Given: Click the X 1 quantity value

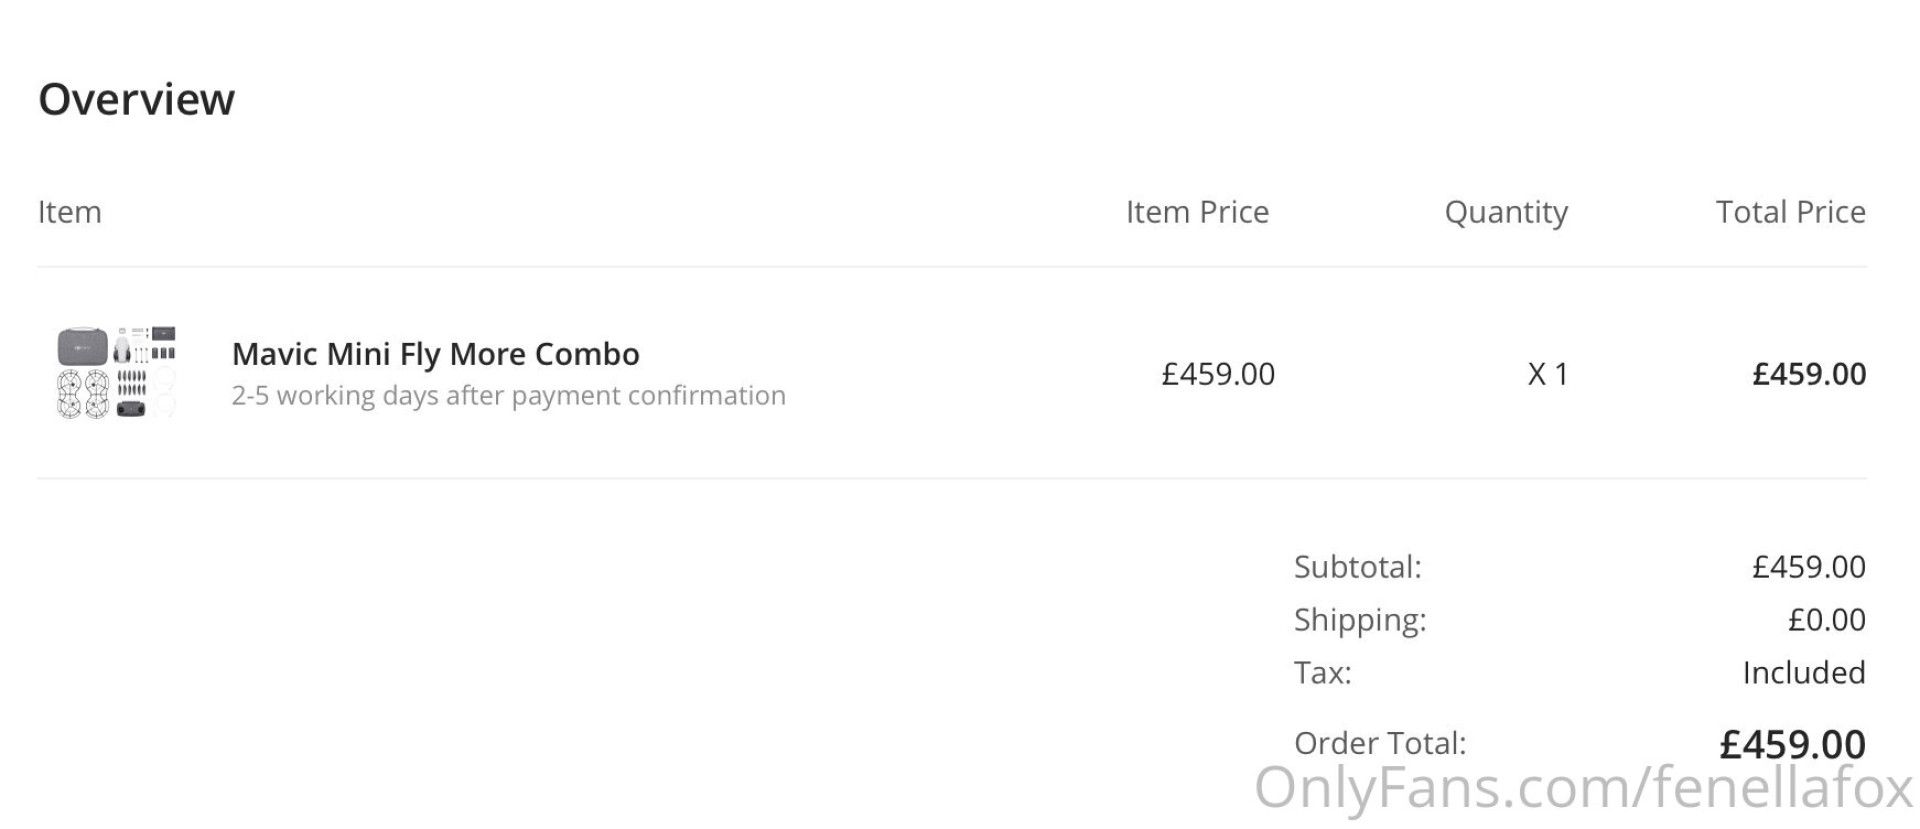Looking at the screenshot, I should pos(1547,374).
